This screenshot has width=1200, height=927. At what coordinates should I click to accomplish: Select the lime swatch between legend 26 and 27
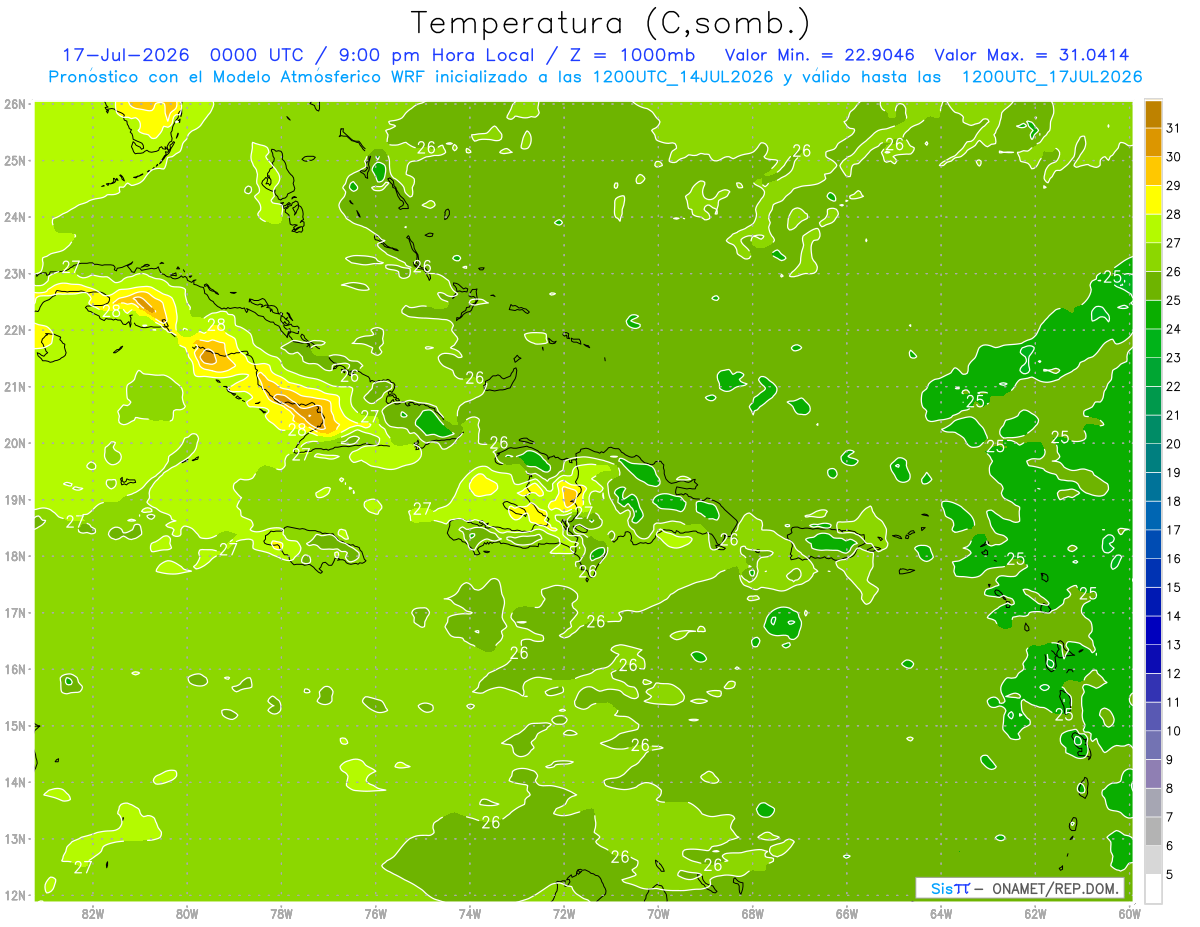(1153, 257)
